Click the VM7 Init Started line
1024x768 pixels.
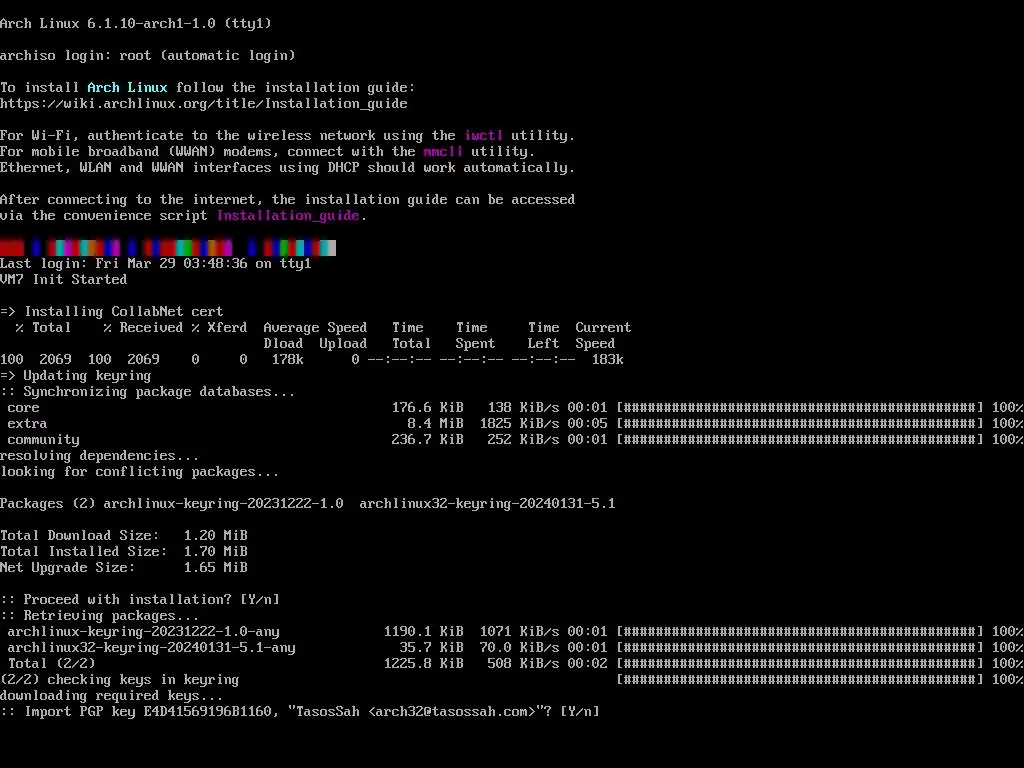click(63, 280)
